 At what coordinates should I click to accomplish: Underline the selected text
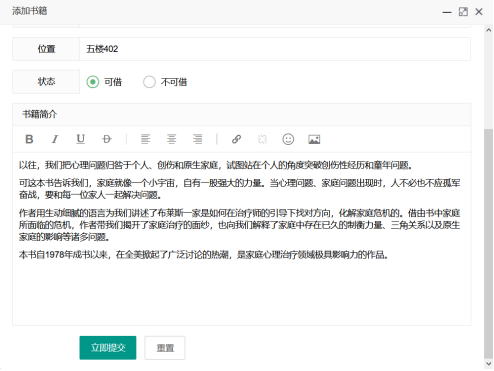click(81, 139)
